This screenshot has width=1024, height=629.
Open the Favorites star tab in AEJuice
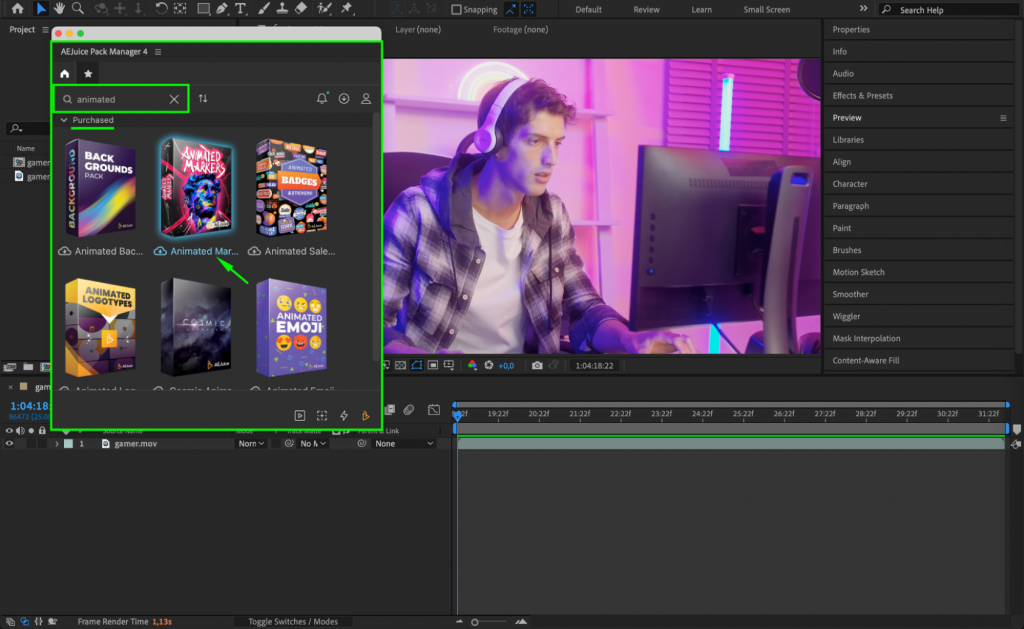(87, 72)
